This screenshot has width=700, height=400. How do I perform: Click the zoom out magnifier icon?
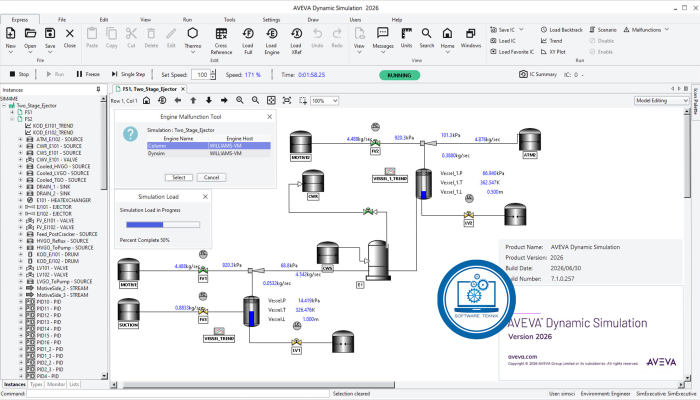pyautogui.click(x=255, y=100)
